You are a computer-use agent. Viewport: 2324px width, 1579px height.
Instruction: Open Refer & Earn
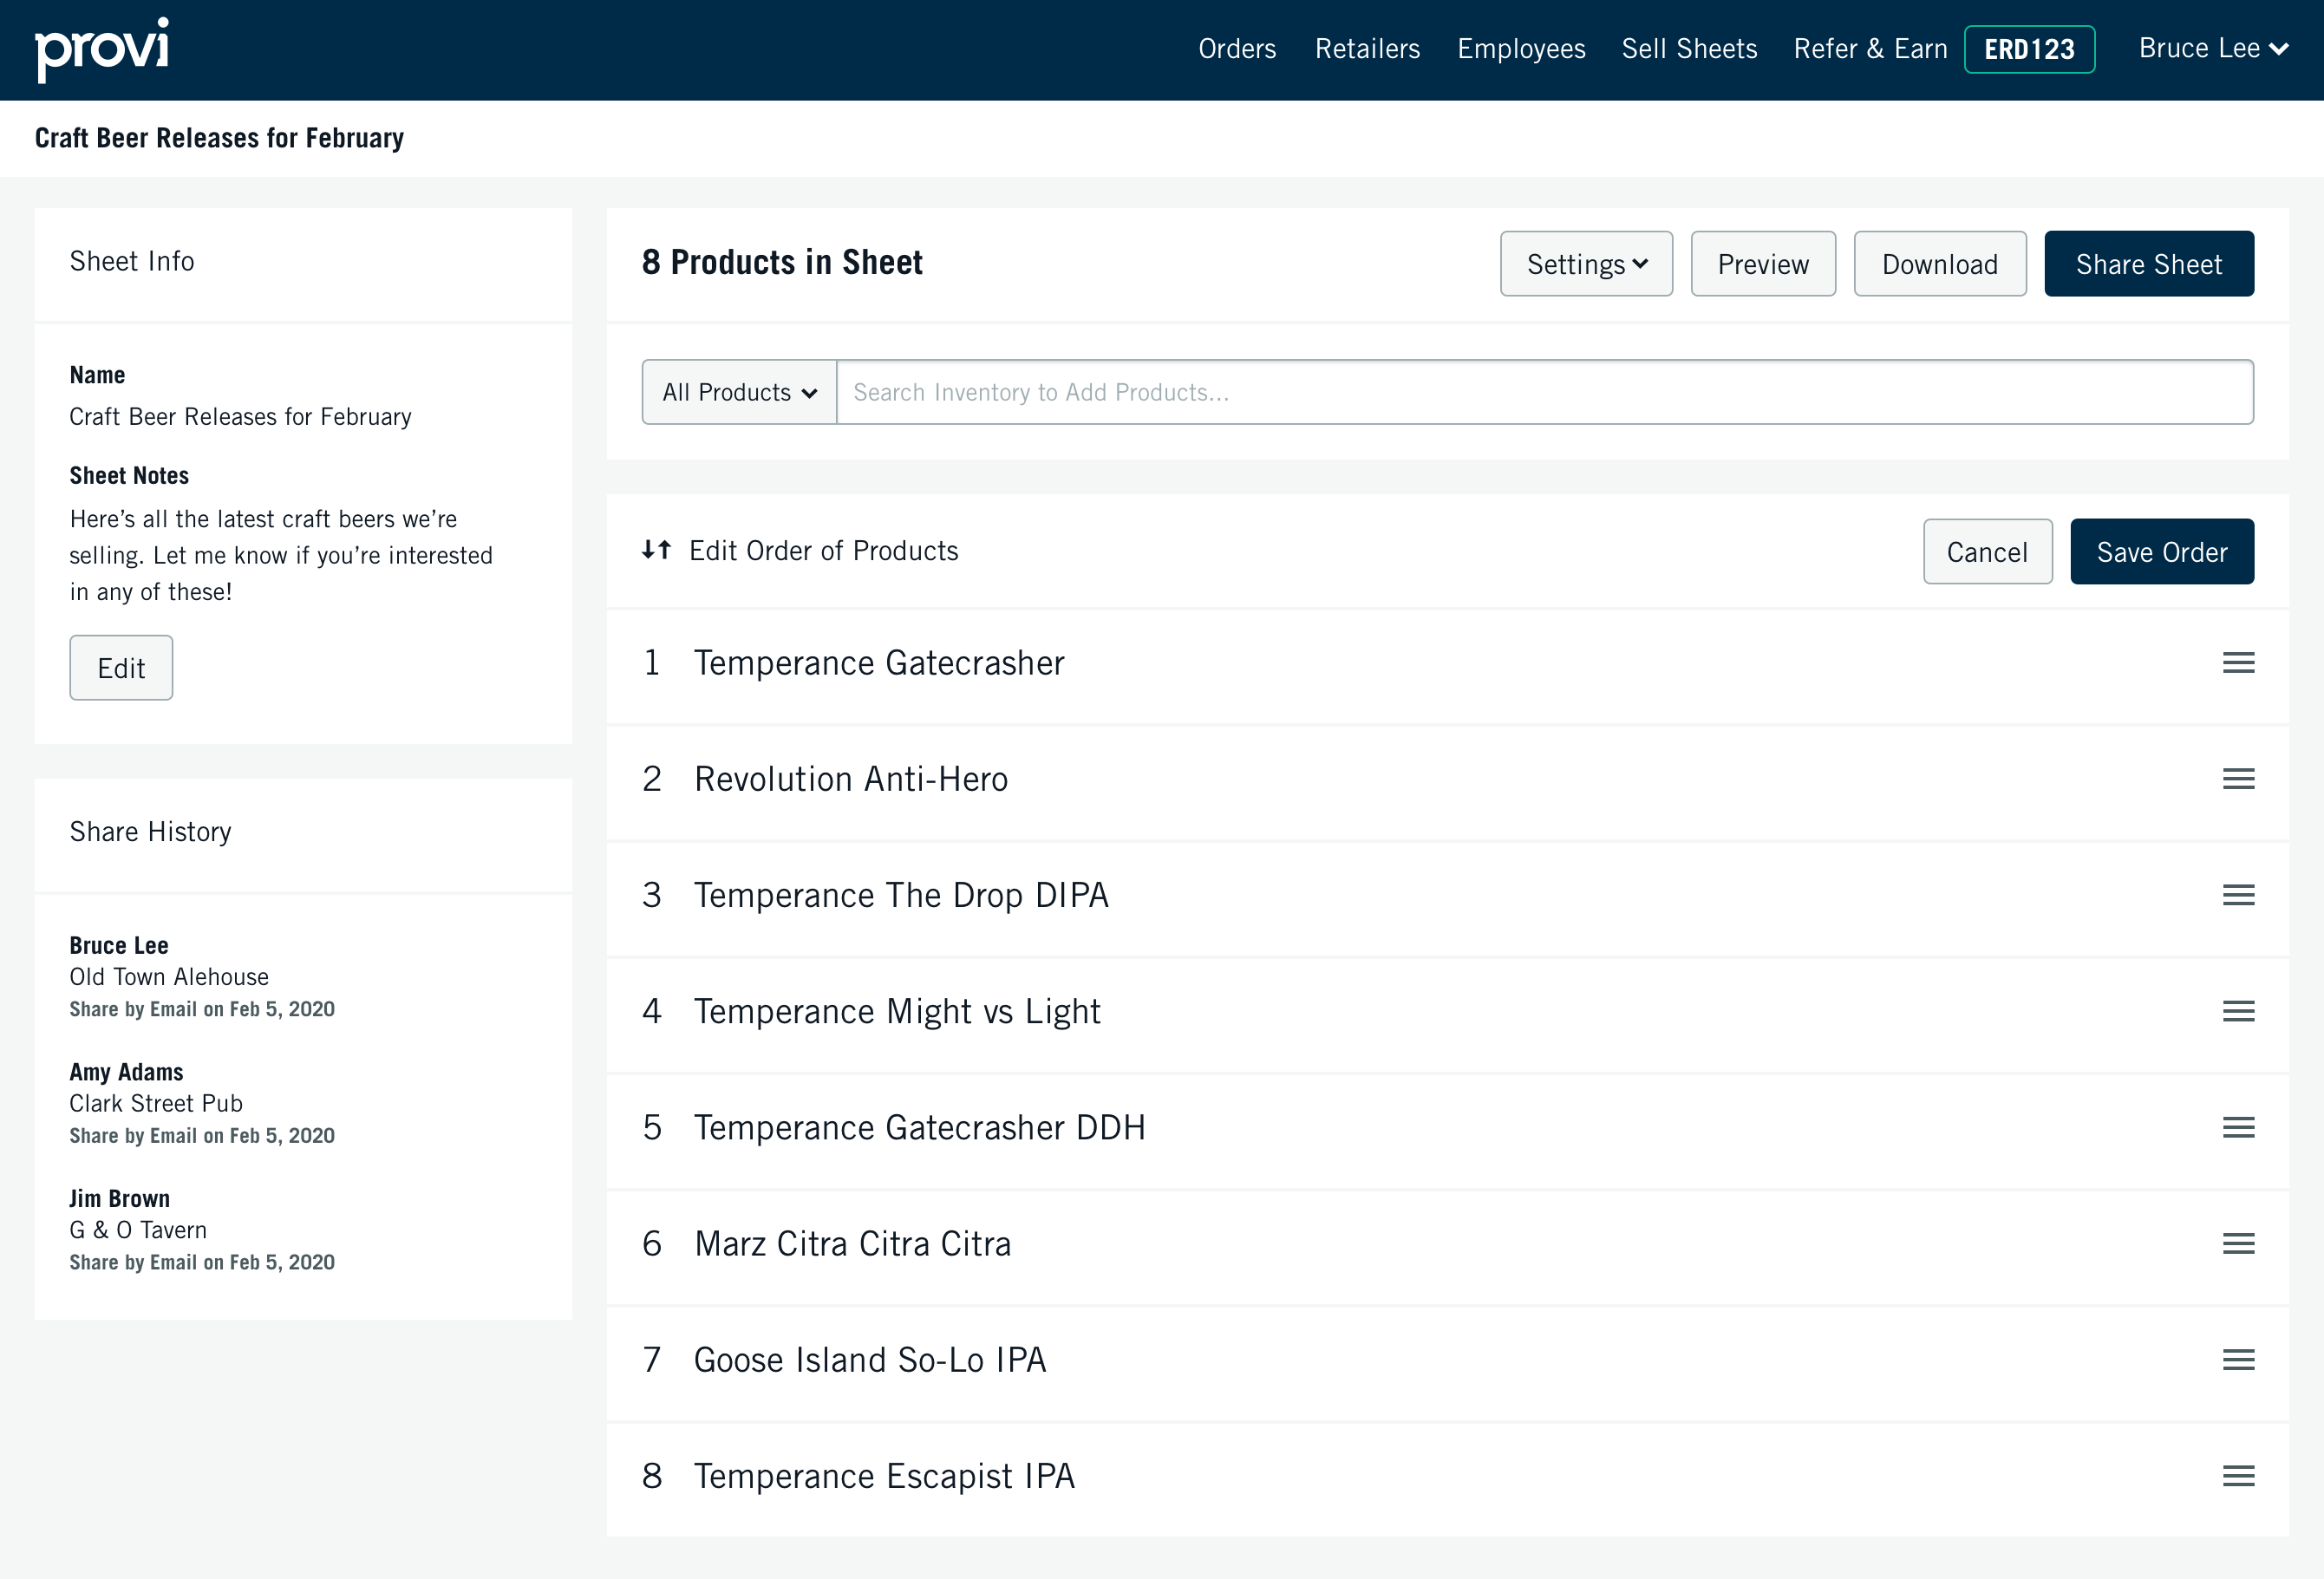[x=1870, y=48]
